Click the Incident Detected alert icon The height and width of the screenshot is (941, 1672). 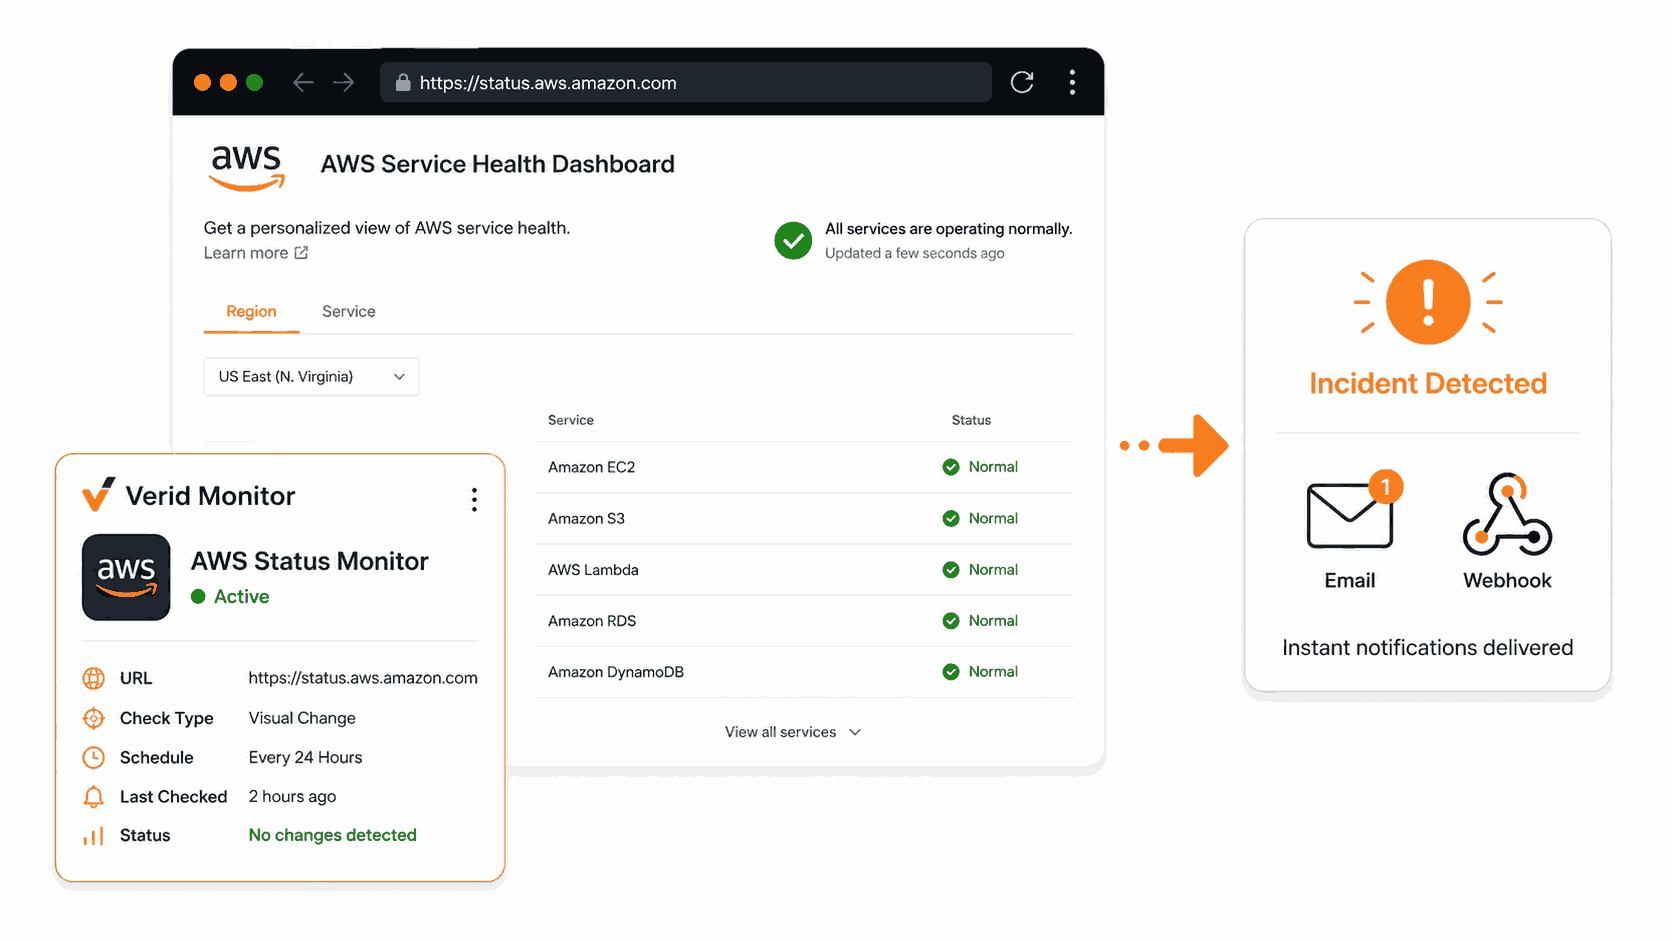pyautogui.click(x=1428, y=302)
